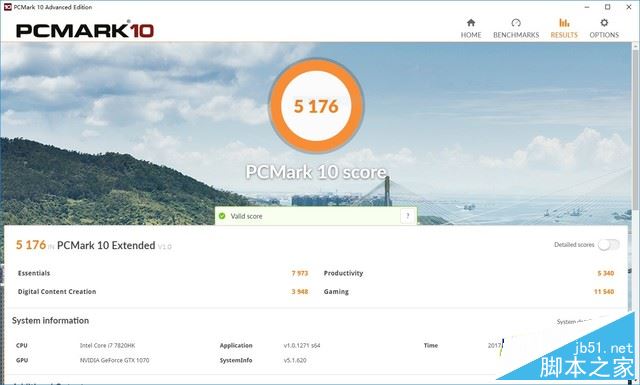Click the Digital Content Creation label
Image resolution: width=640 pixels, height=385 pixels.
(57, 292)
